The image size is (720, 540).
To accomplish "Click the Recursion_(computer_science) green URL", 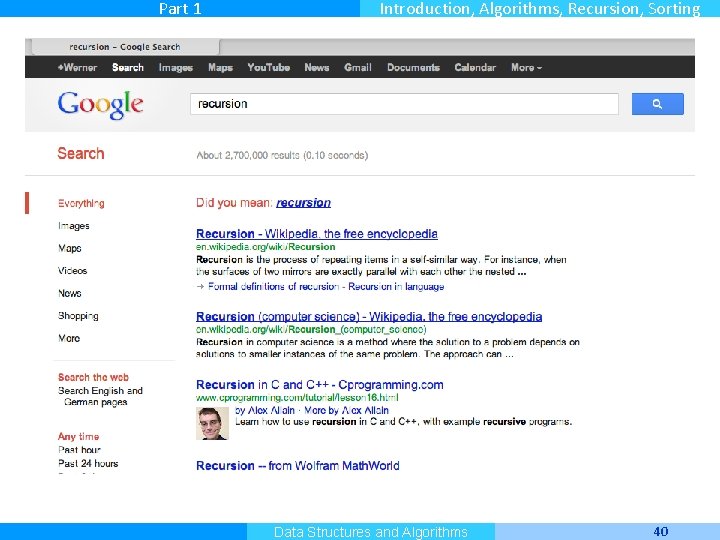I will (x=311, y=330).
